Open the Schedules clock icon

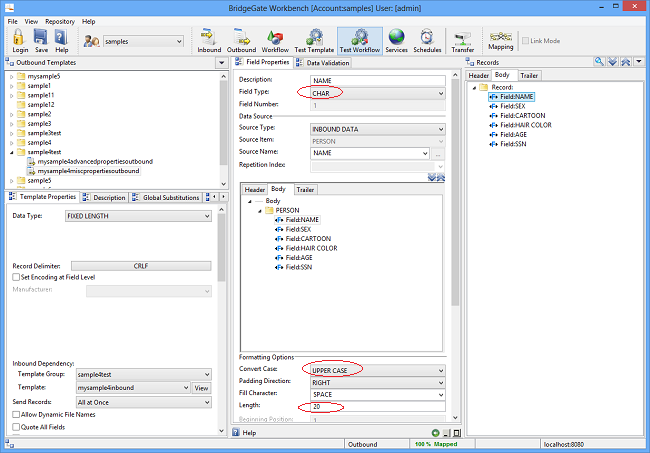click(427, 41)
